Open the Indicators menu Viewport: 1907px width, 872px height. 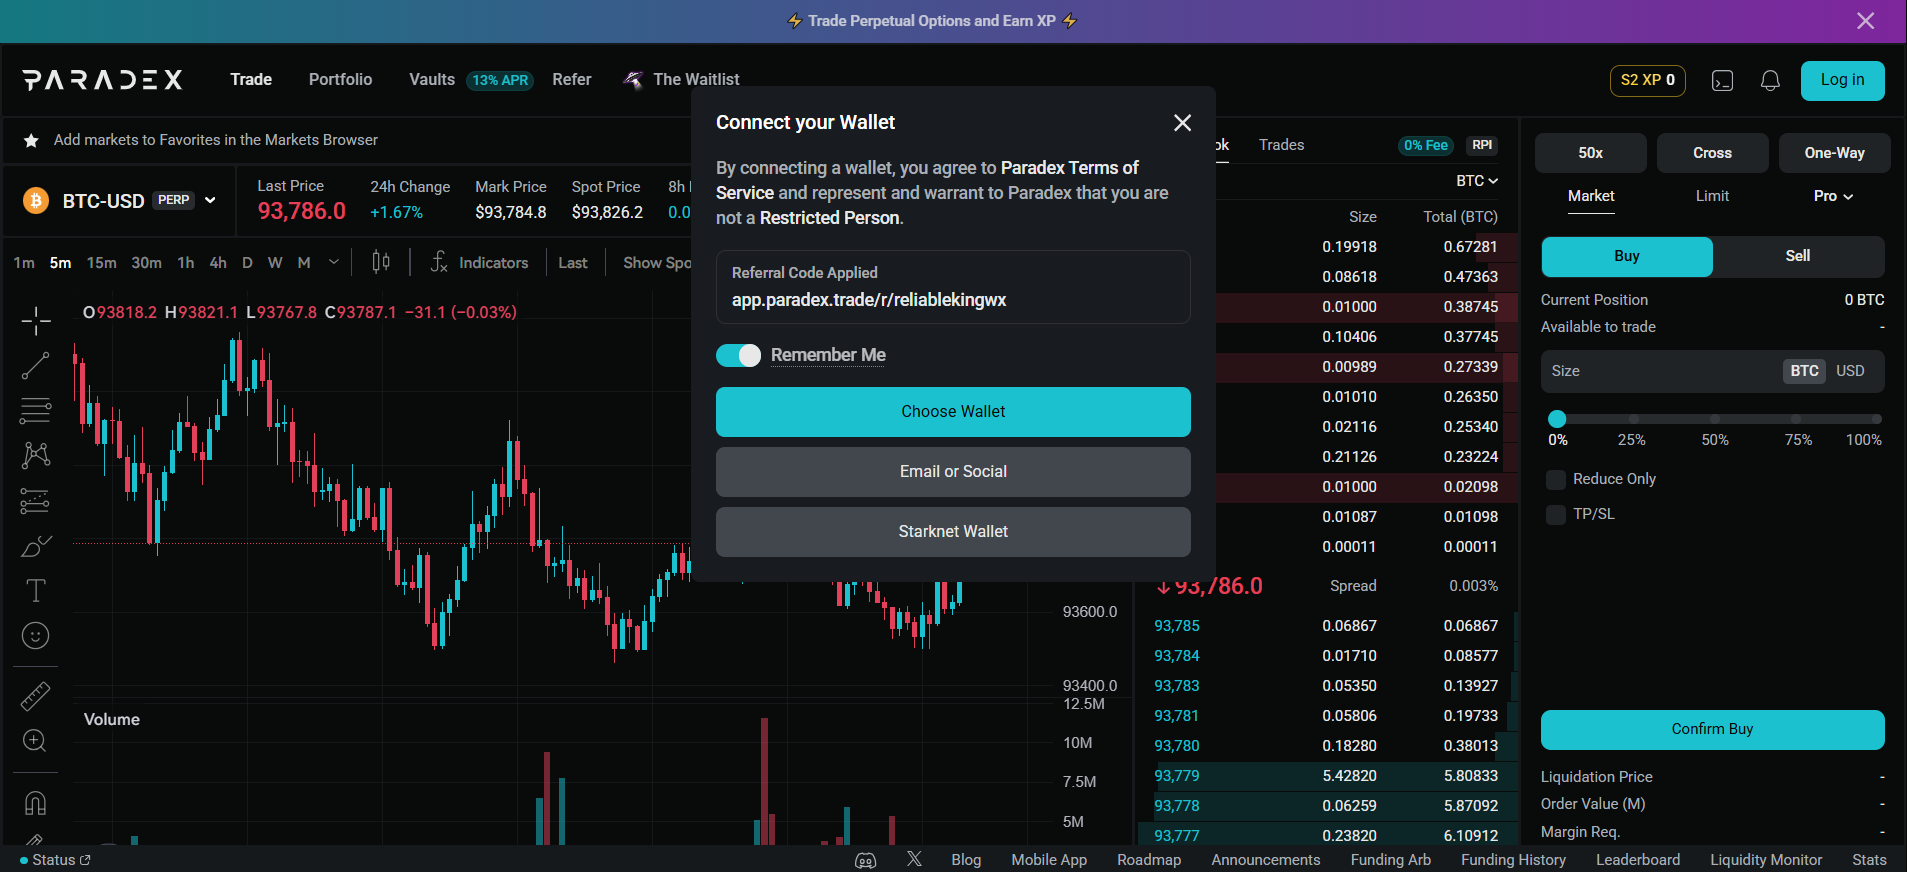pyautogui.click(x=479, y=262)
